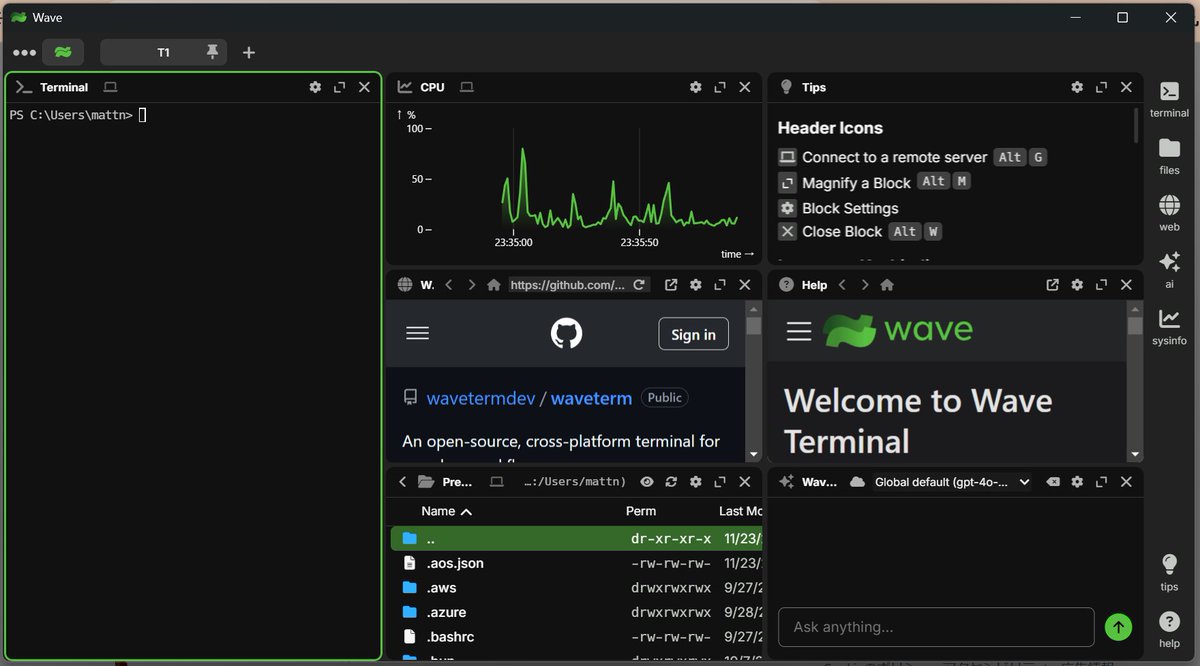The height and width of the screenshot is (666, 1200).
Task: Open Tips block settings gear
Action: click(1077, 87)
